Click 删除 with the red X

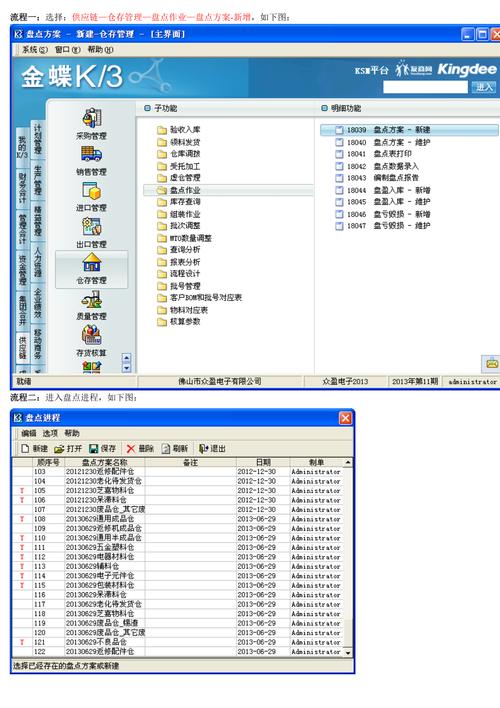click(x=140, y=448)
